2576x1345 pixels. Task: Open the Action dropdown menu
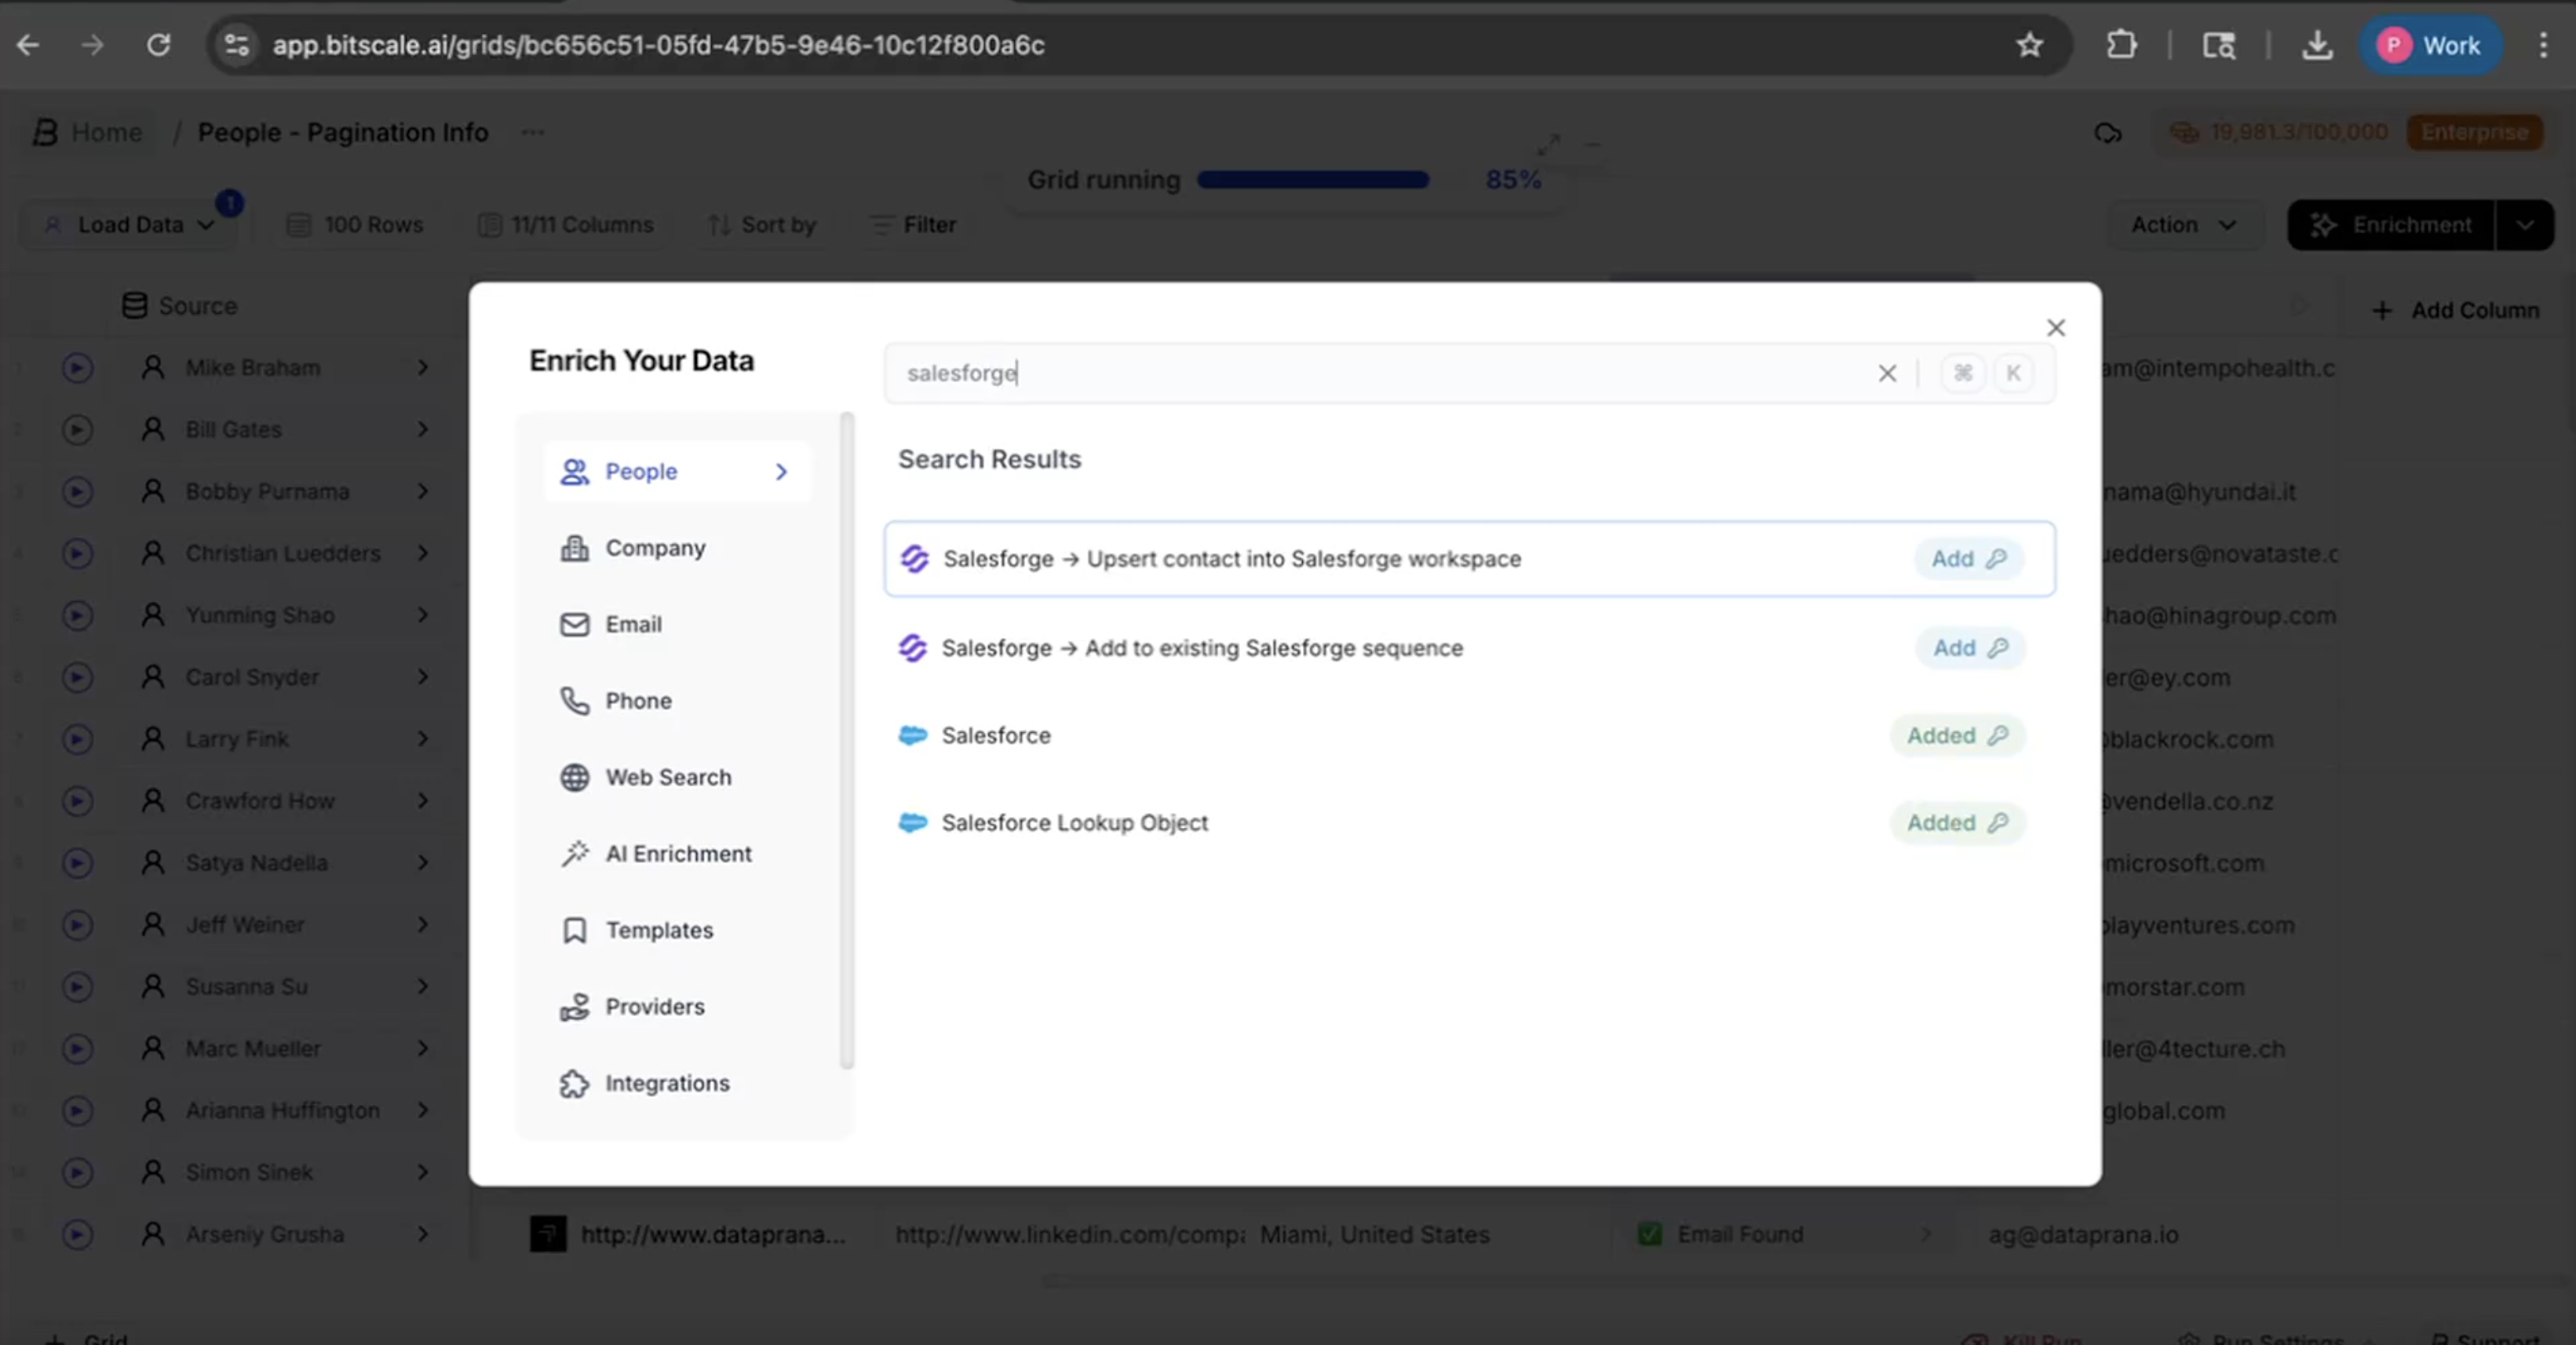pyautogui.click(x=2182, y=225)
